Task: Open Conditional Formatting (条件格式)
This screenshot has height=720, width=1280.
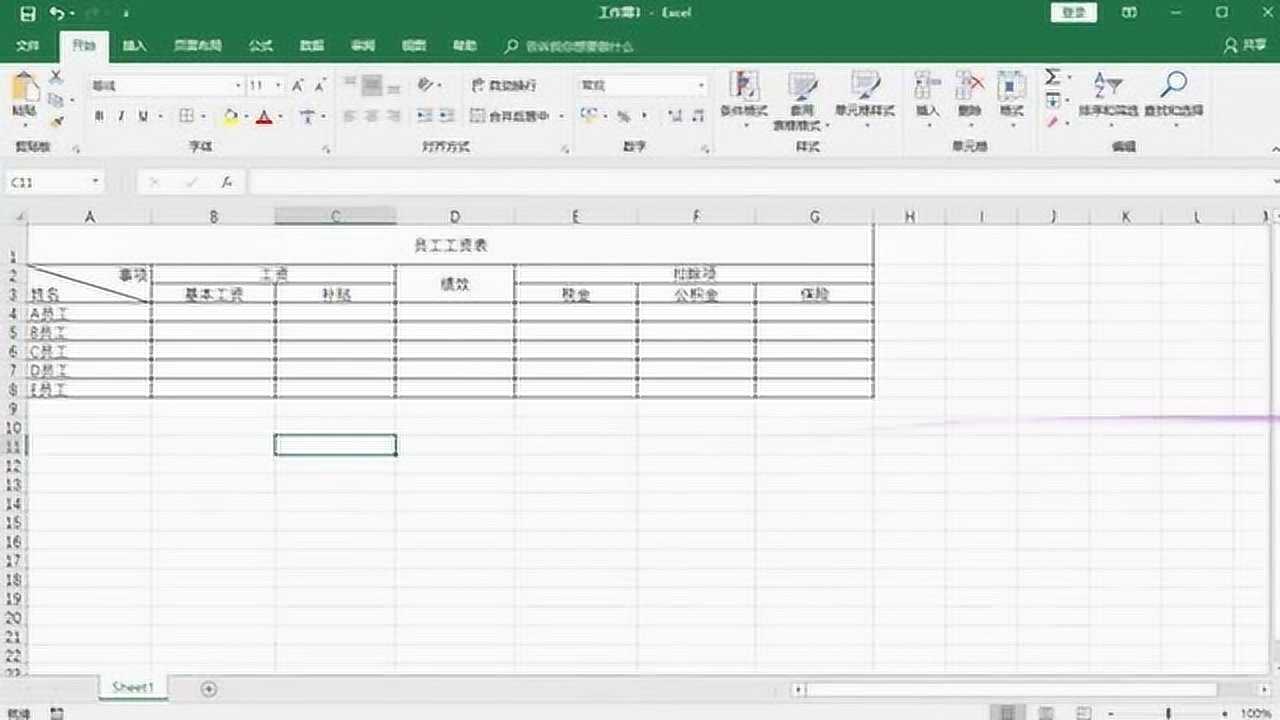Action: (744, 99)
